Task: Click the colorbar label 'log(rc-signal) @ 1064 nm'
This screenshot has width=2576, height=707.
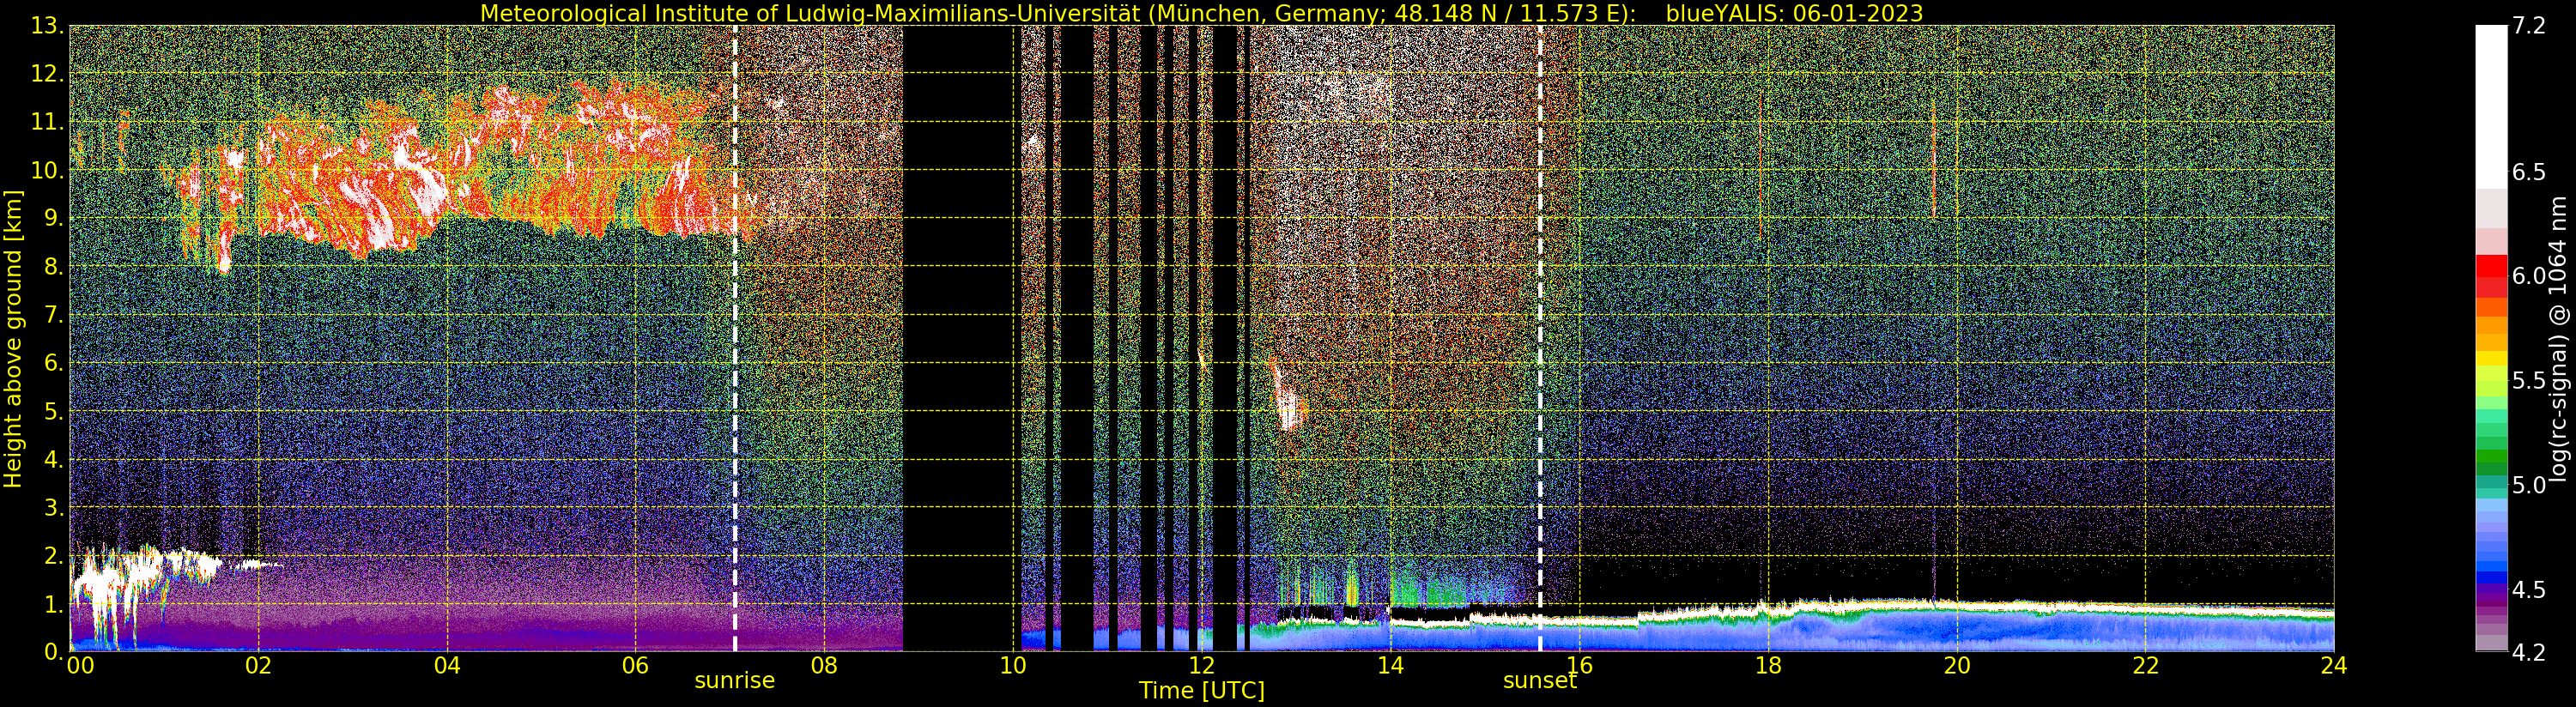Action: (x=2559, y=339)
